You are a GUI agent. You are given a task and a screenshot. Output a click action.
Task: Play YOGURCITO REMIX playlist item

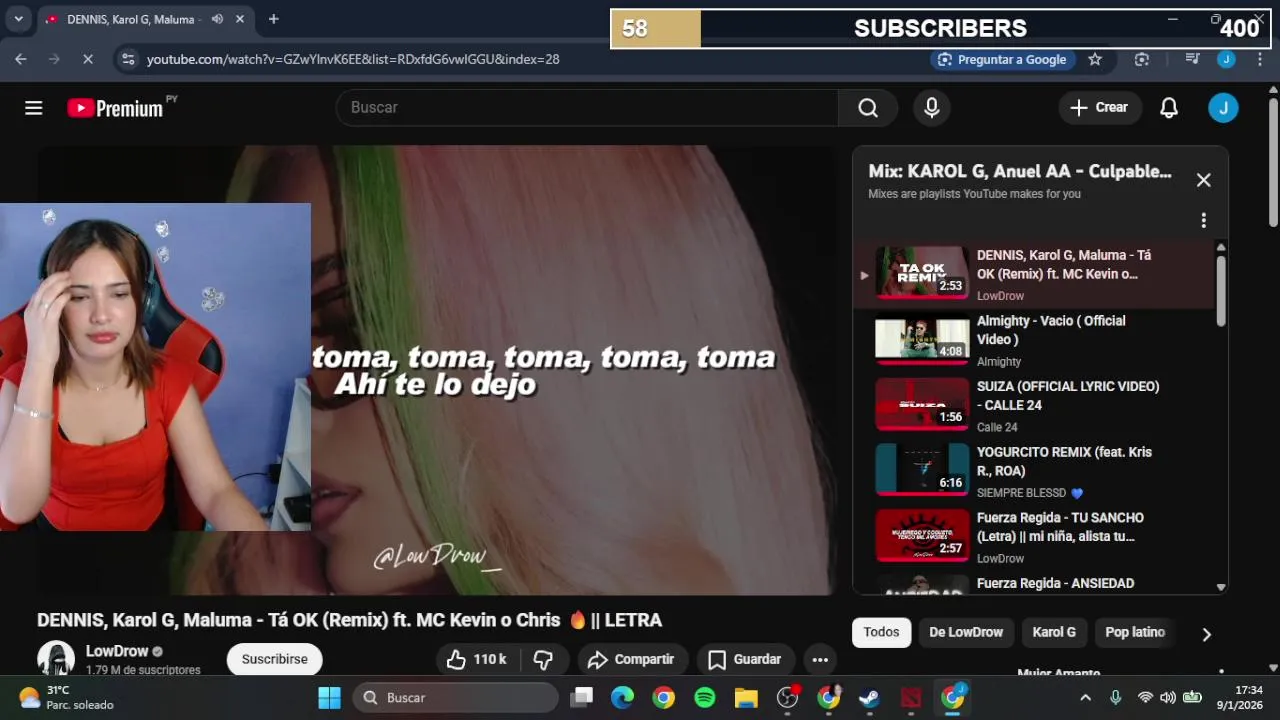pyautogui.click(x=1035, y=472)
